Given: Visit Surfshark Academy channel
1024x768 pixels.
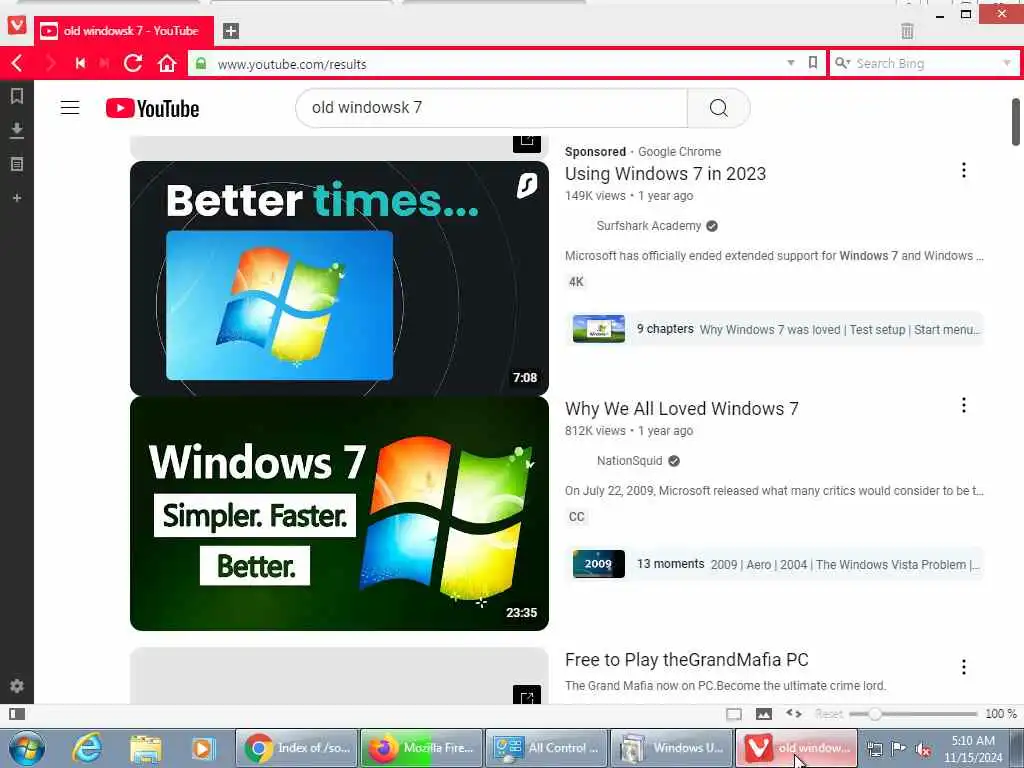Looking at the screenshot, I should 648,226.
